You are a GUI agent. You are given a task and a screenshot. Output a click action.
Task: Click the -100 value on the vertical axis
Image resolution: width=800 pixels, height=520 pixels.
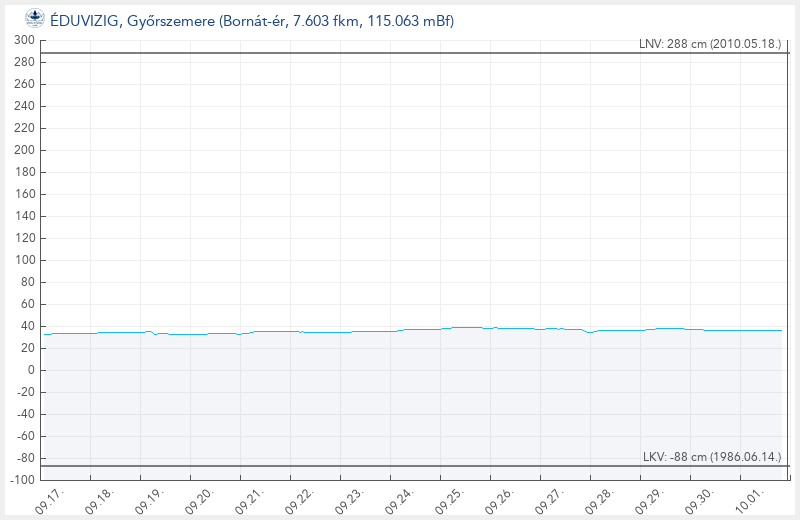21,480
